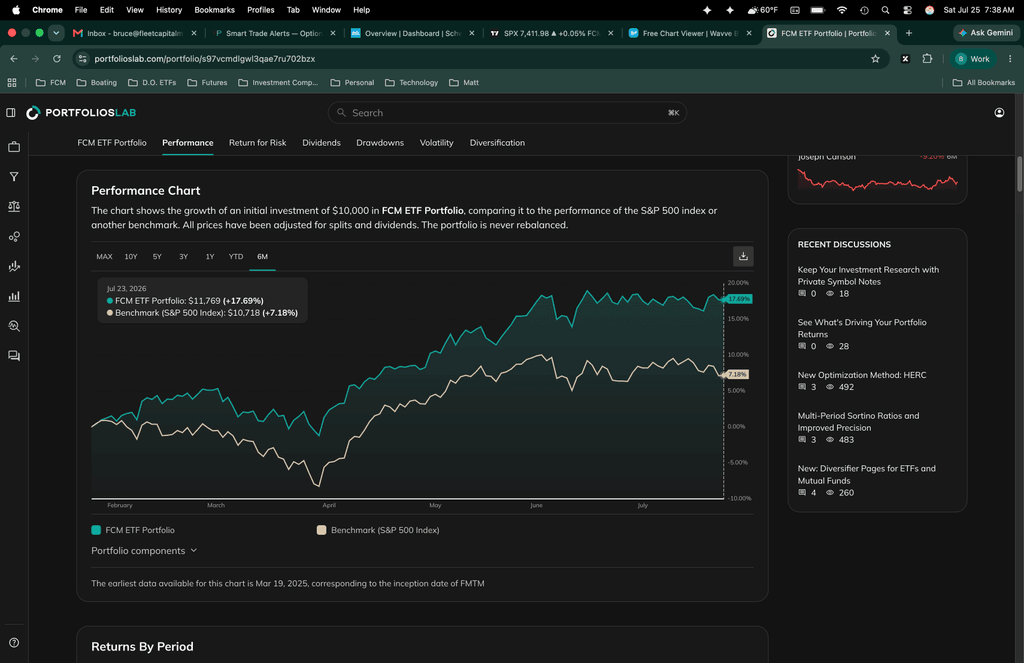Open the Futures bookmarks folder
1024x663 pixels.
tap(207, 82)
